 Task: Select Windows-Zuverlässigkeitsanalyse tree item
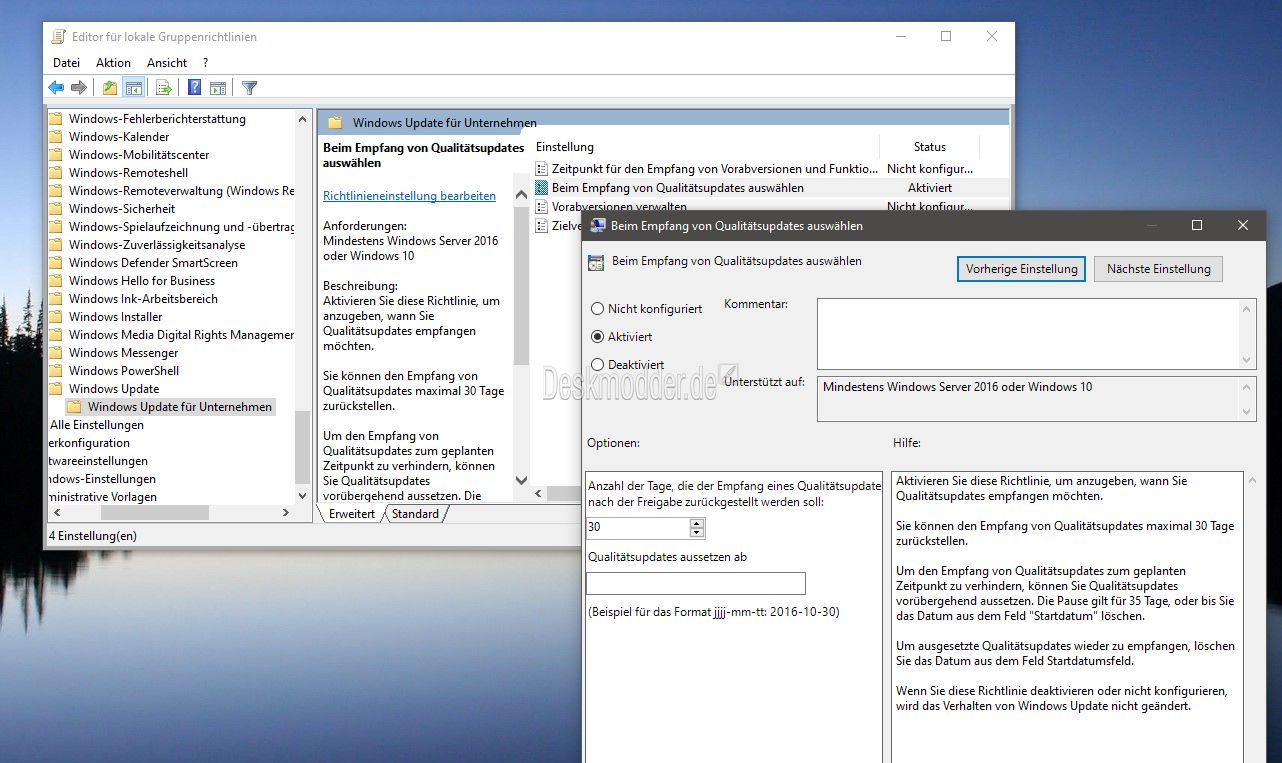pyautogui.click(x=157, y=245)
